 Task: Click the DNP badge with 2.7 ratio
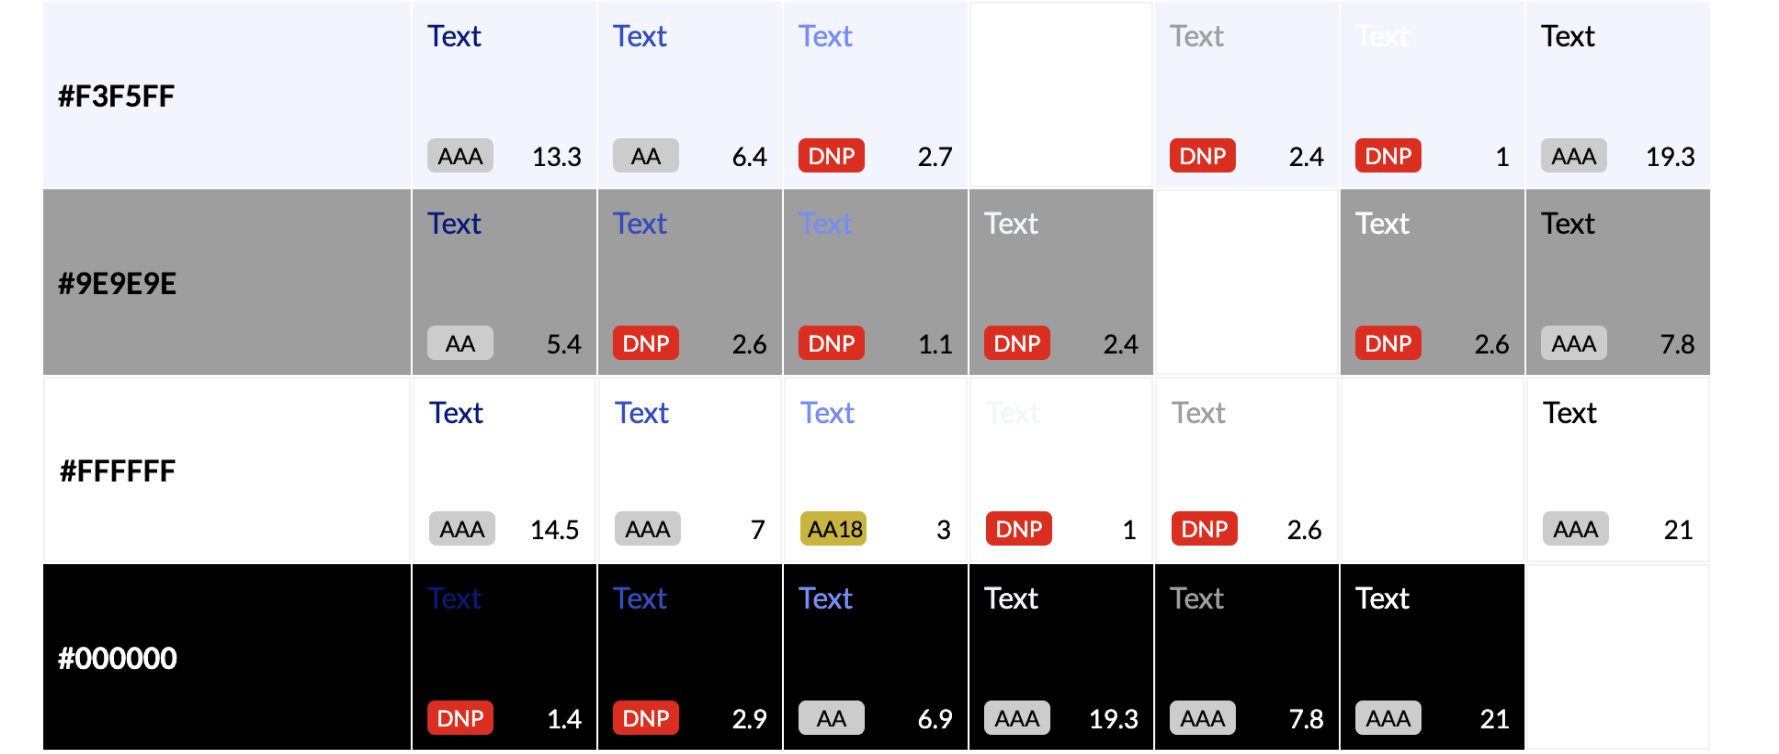[831, 156]
